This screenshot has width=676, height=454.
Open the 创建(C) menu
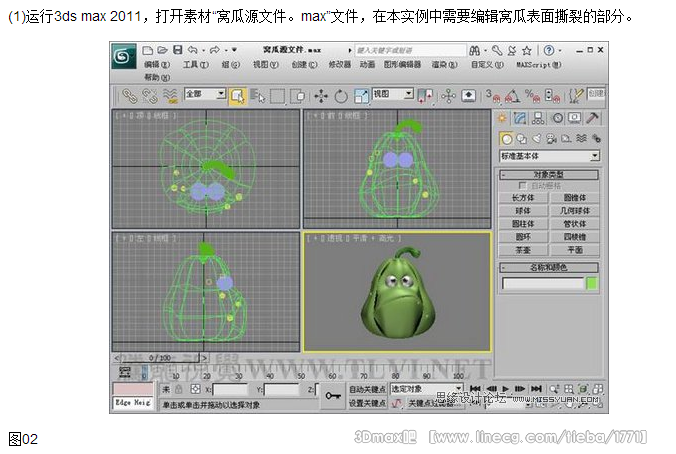click(x=304, y=65)
